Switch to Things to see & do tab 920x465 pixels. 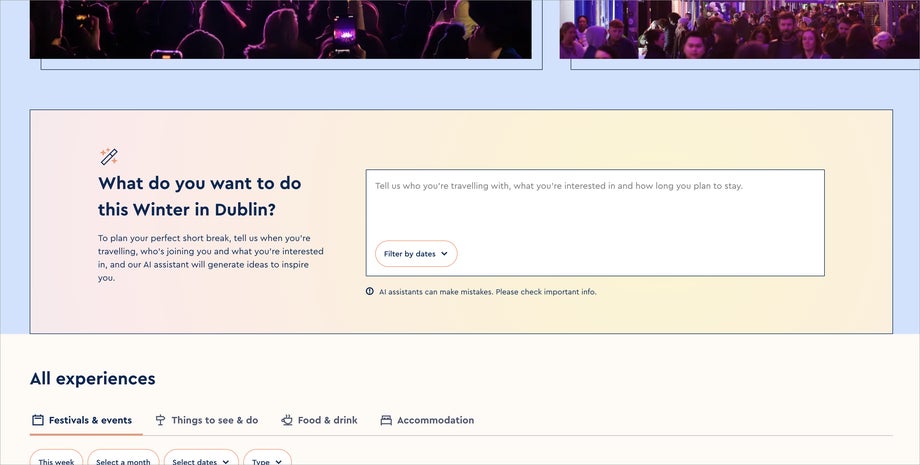[x=207, y=420]
